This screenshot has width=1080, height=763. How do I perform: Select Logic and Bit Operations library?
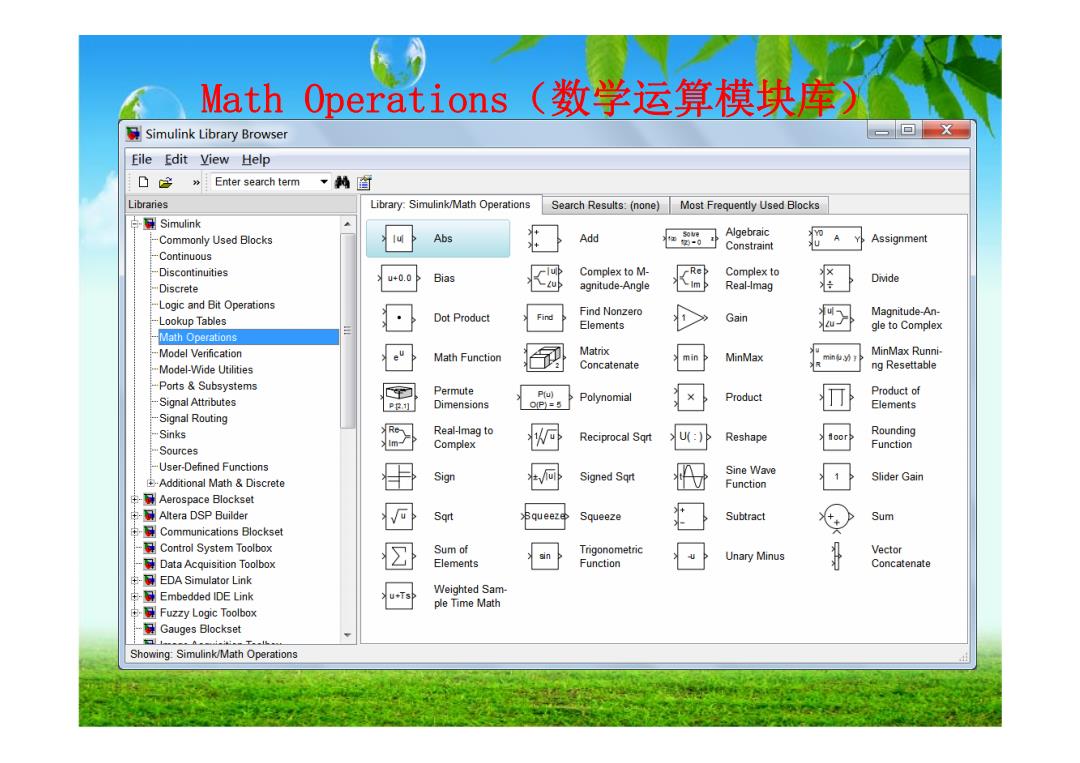click(217, 305)
